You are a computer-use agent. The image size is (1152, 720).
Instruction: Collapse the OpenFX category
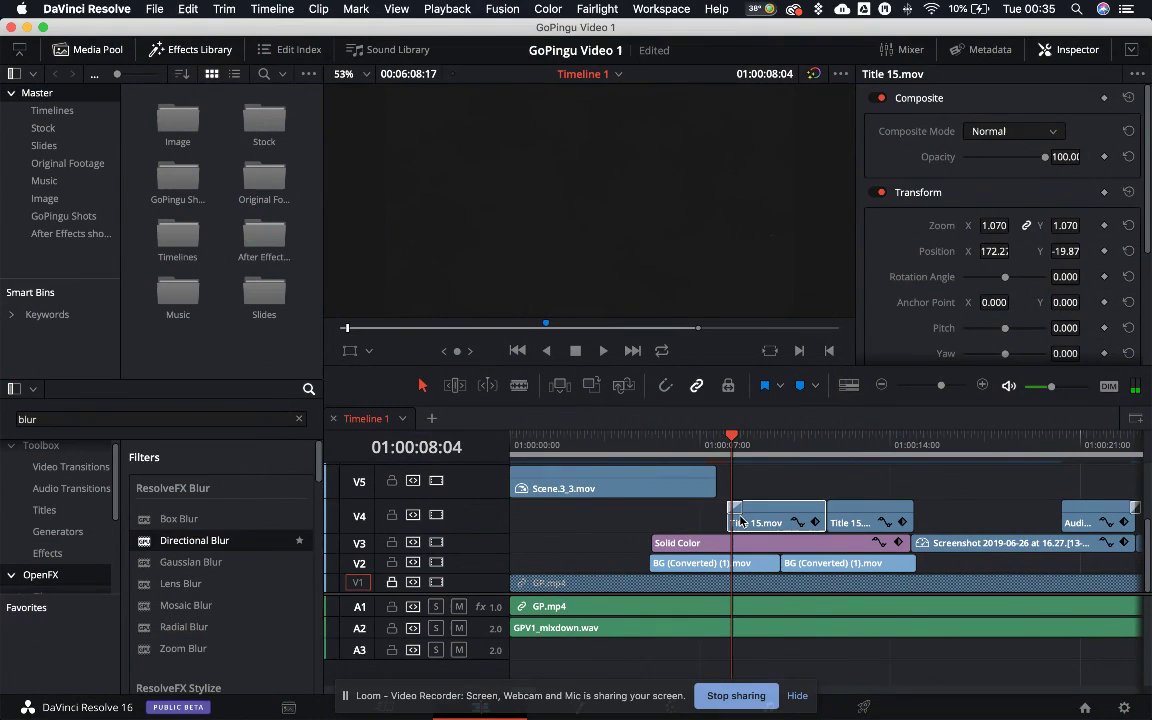tap(11, 575)
